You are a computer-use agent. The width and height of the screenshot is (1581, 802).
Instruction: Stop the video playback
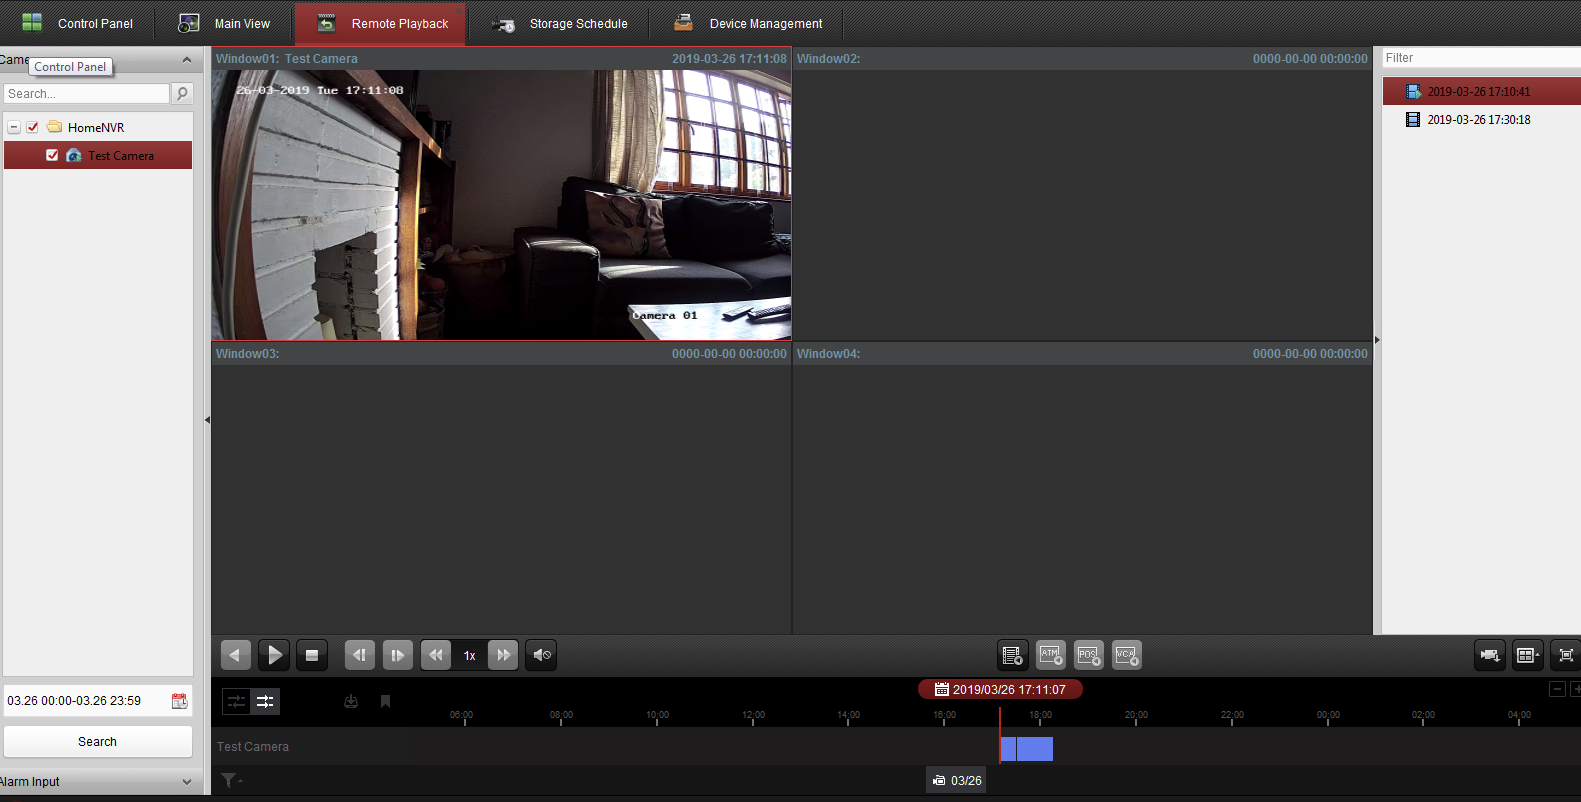pos(312,655)
